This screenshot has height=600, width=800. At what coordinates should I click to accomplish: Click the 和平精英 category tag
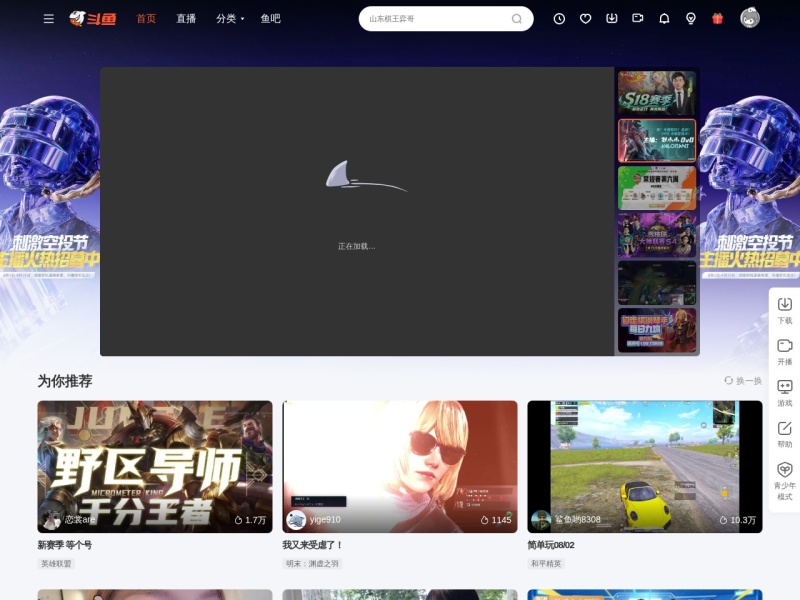[546, 564]
